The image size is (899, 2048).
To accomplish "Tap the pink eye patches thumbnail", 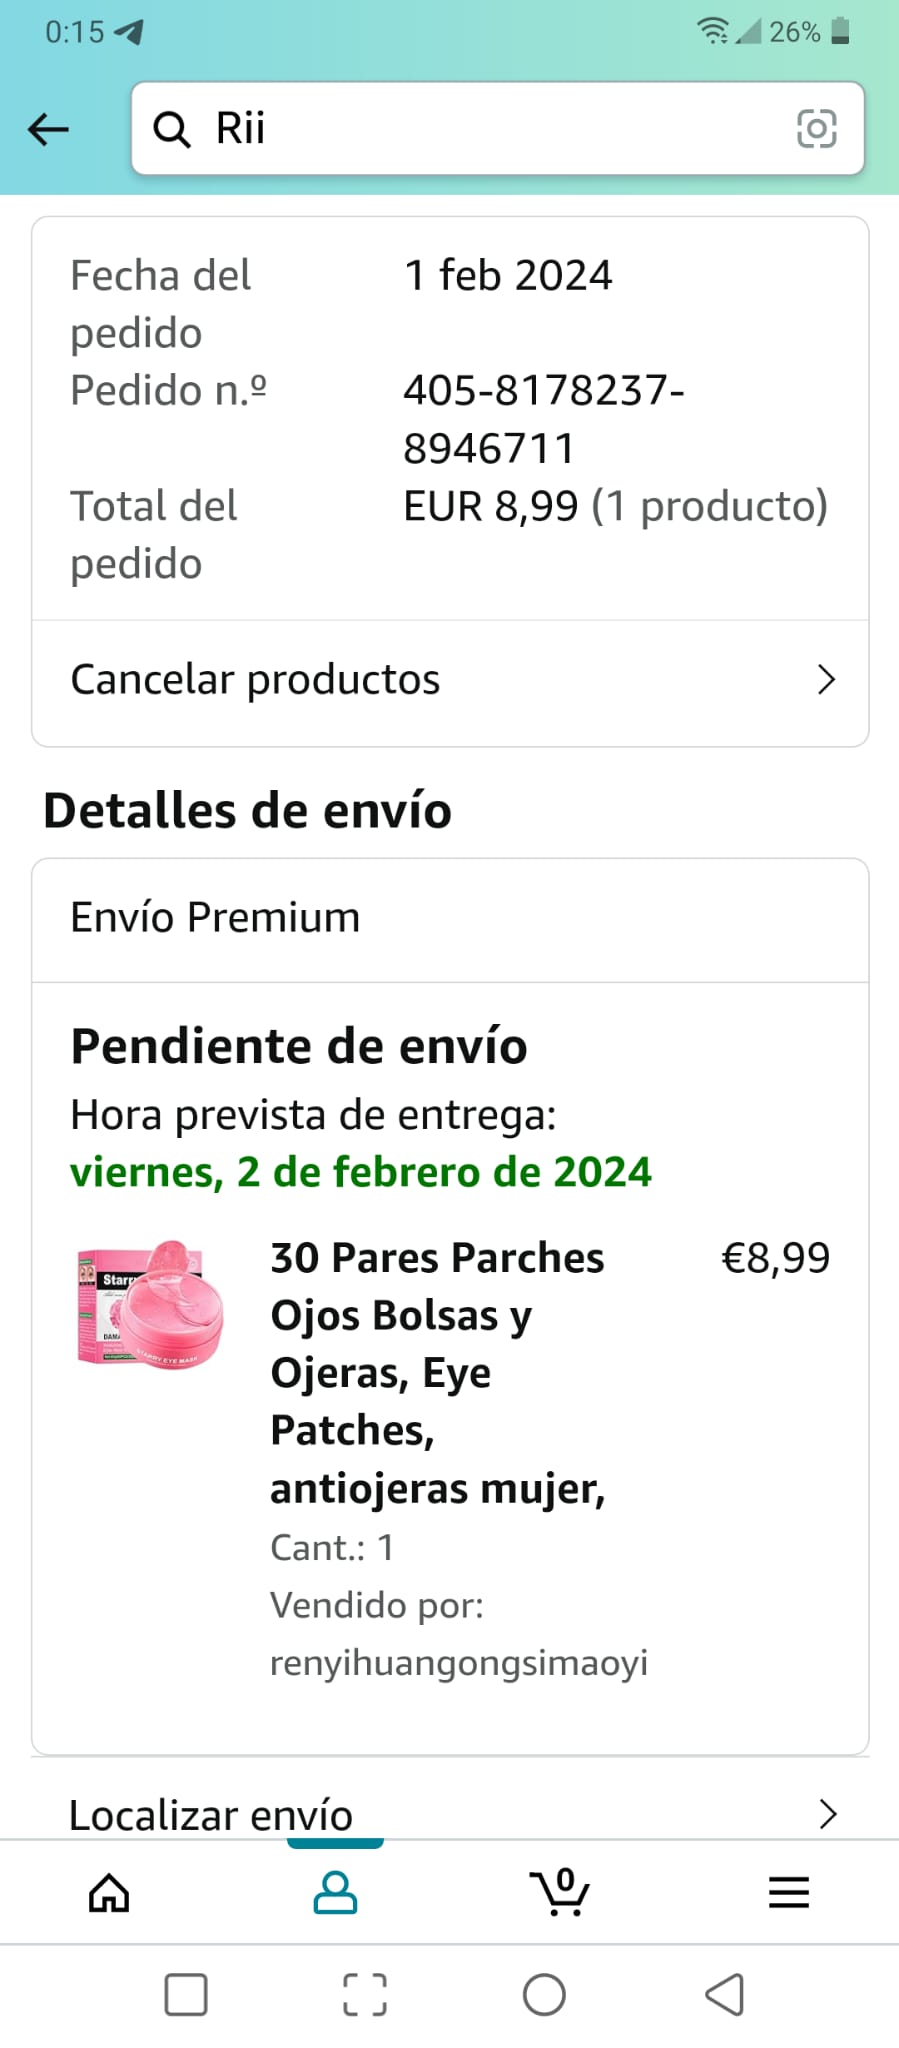I will tap(150, 1305).
